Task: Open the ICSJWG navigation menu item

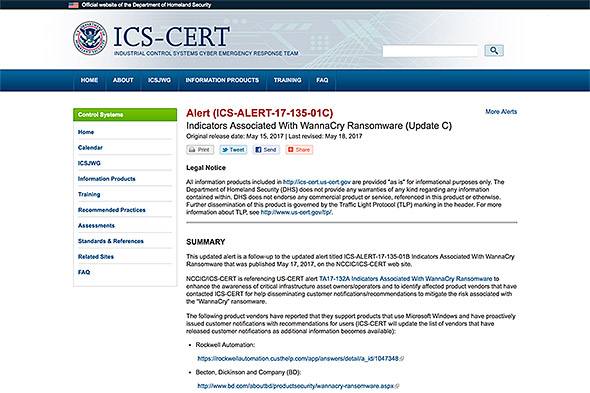Action: tap(160, 80)
